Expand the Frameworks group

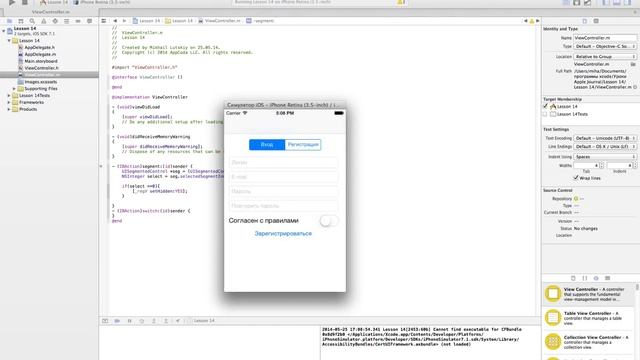(9, 102)
